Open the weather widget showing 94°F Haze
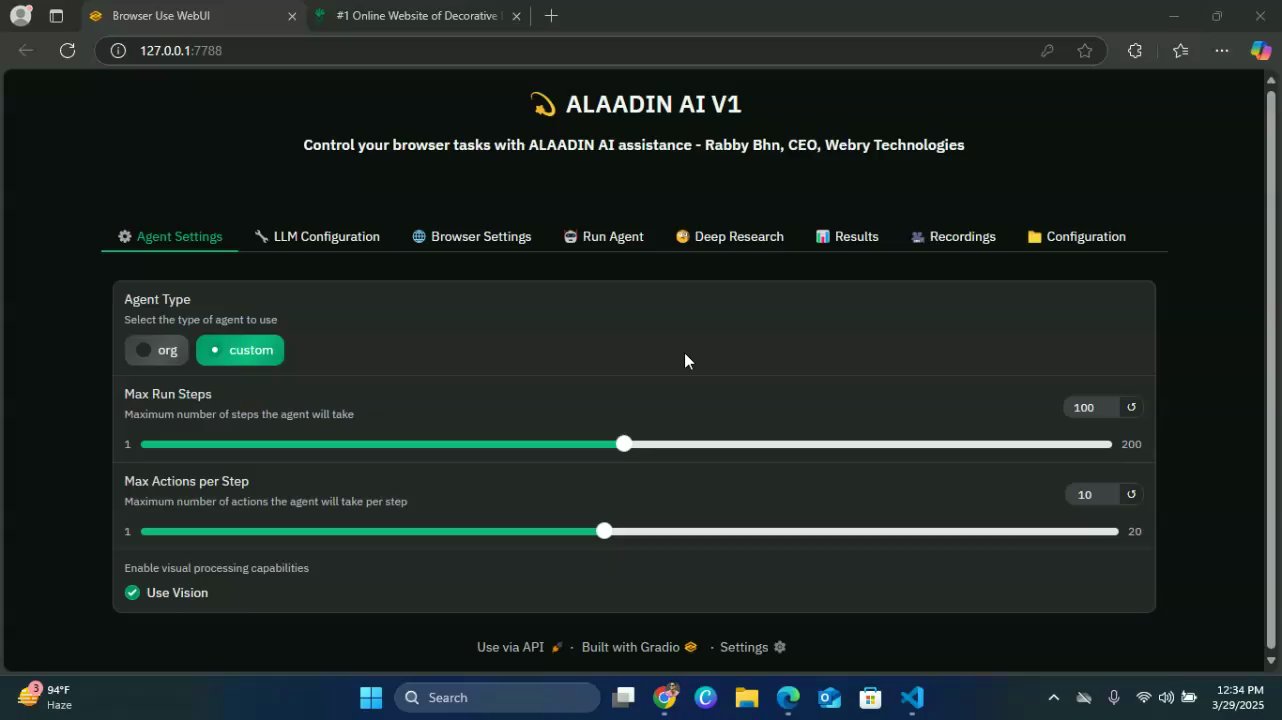This screenshot has width=1282, height=720. [47, 697]
